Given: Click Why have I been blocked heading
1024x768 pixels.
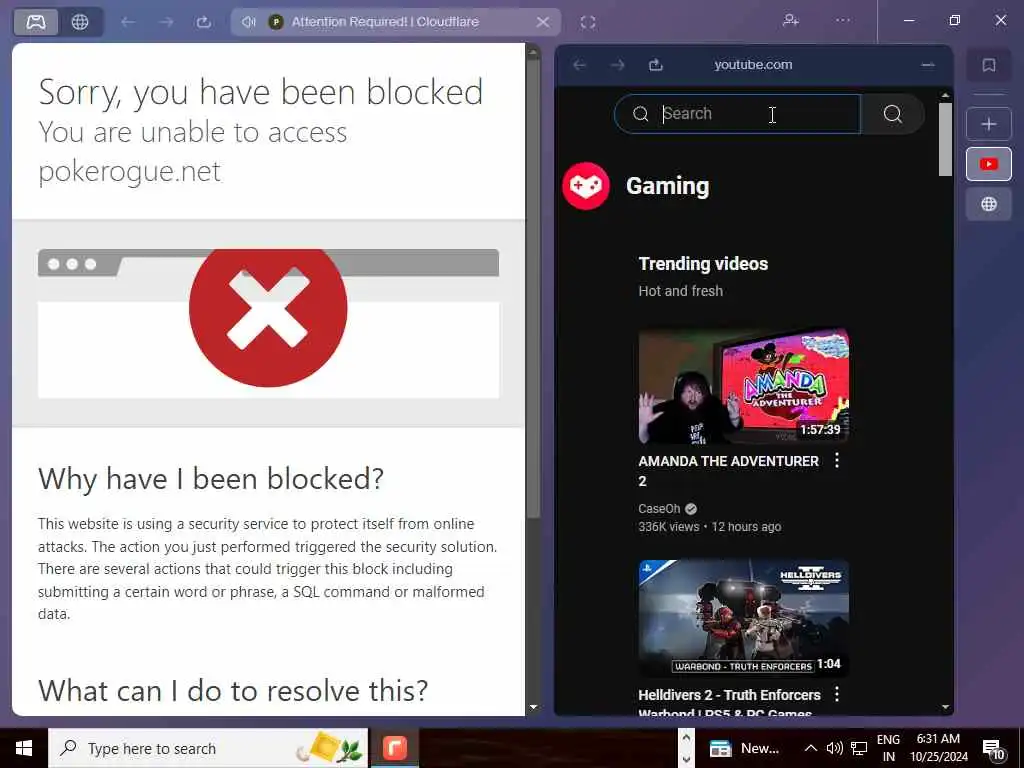Looking at the screenshot, I should pos(211,479).
